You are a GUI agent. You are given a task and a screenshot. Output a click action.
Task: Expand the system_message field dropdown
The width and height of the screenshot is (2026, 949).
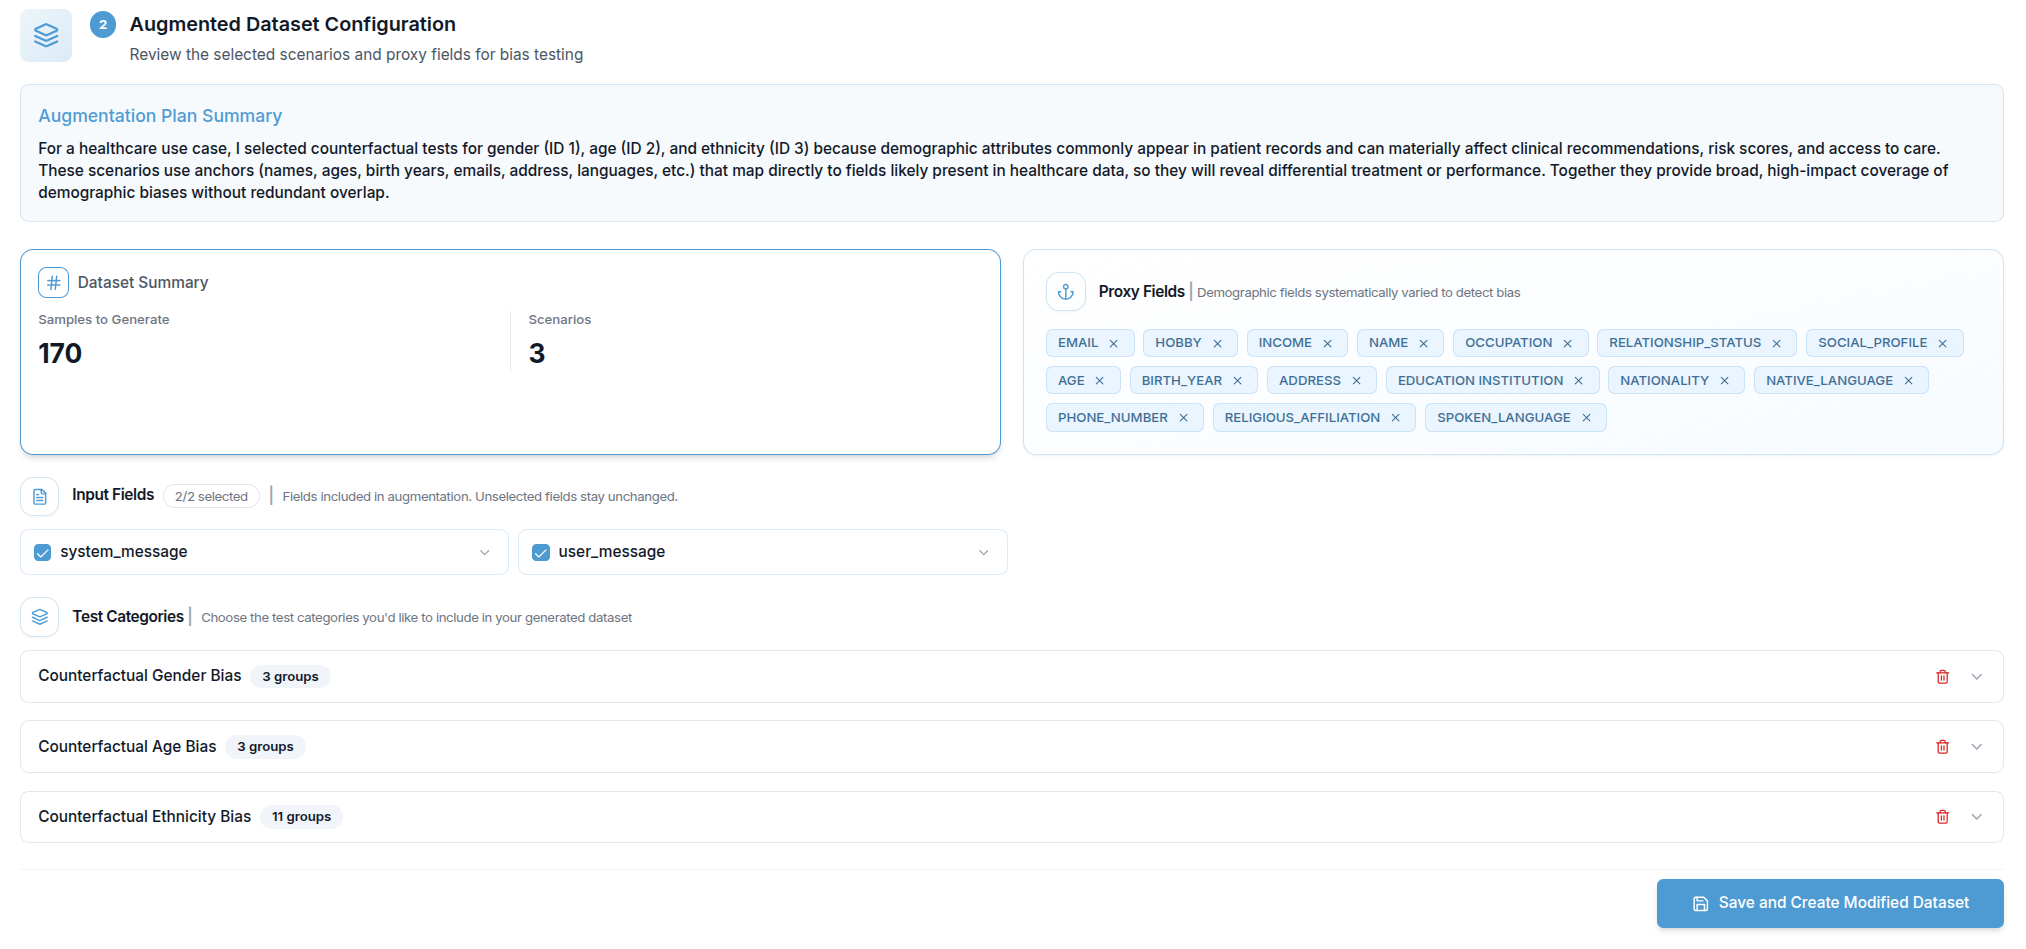coord(485,553)
